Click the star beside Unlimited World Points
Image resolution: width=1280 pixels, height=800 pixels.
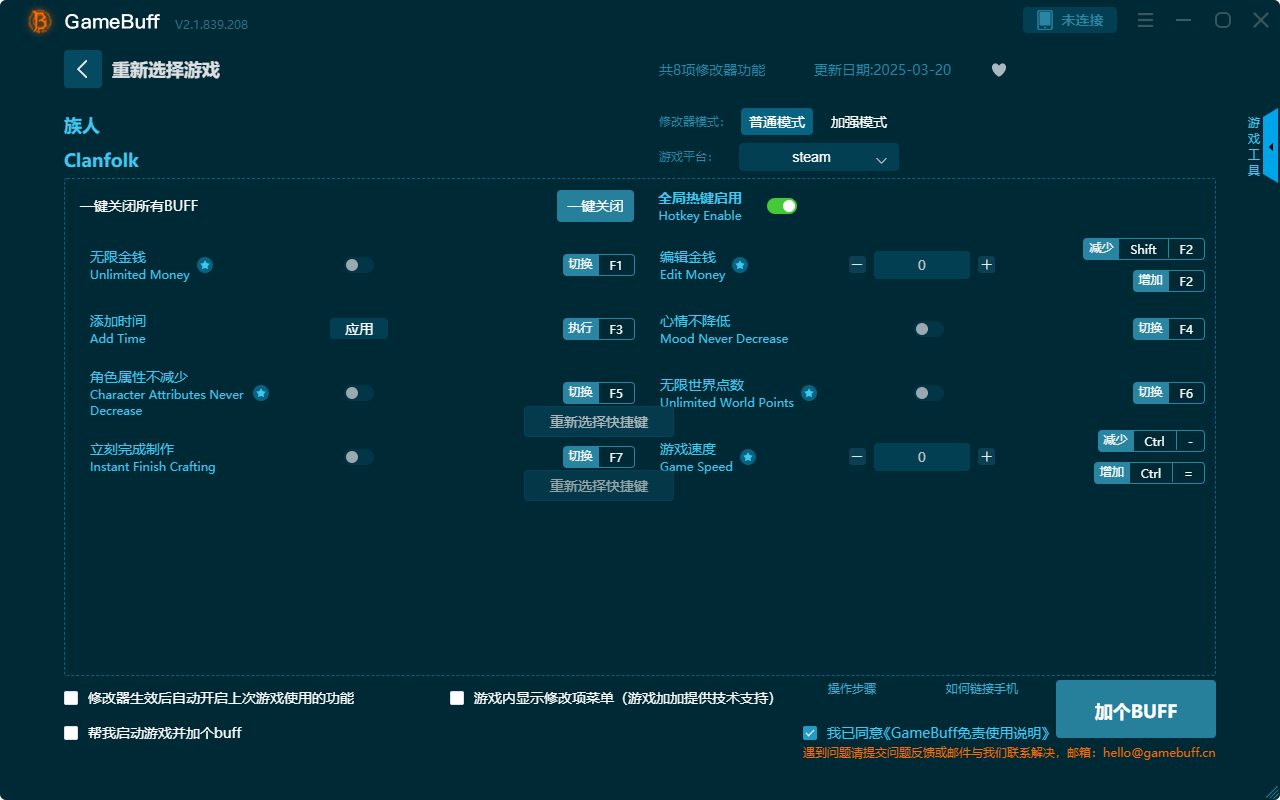809,393
